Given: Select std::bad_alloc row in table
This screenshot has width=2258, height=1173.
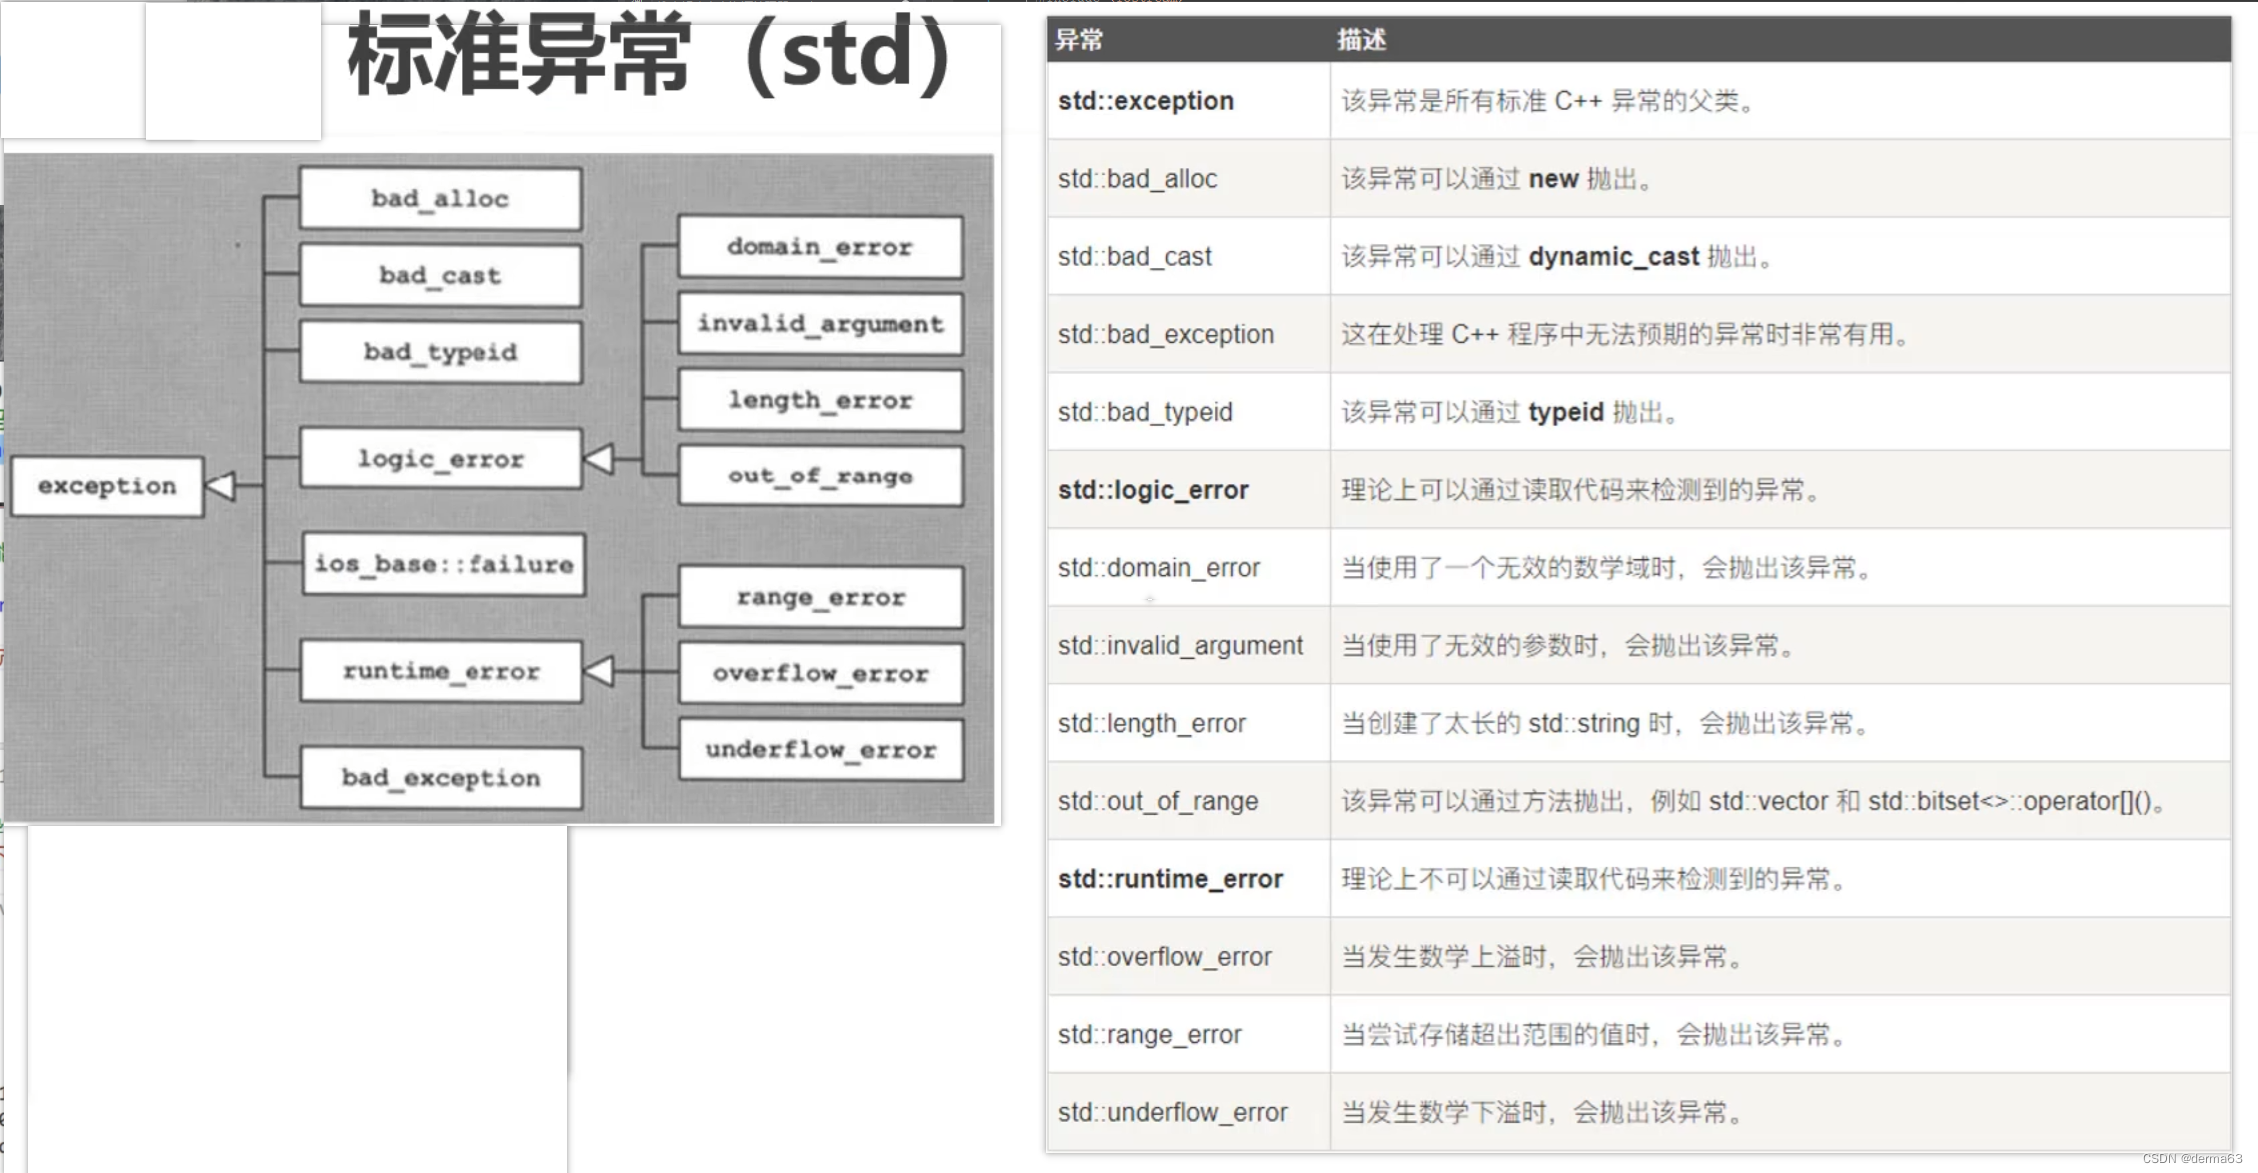Looking at the screenshot, I should [x=1138, y=179].
